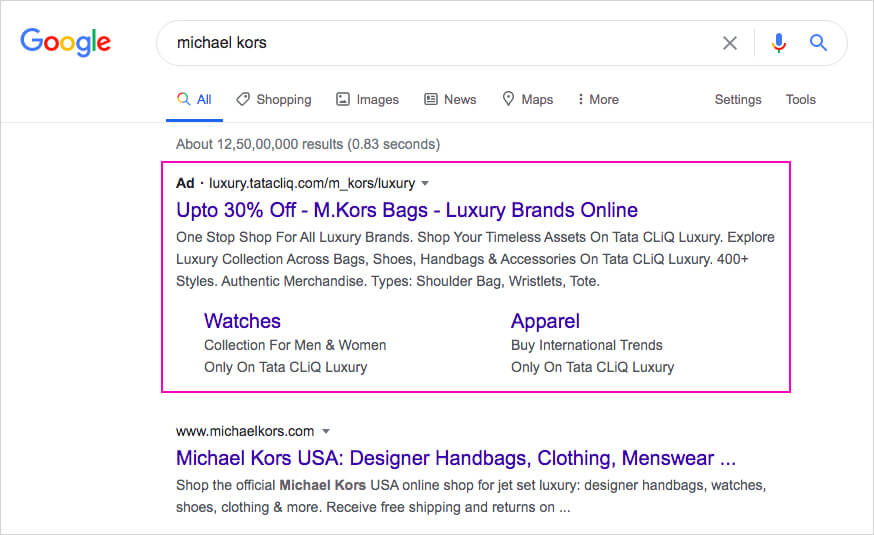
Task: Click the magnifier icon on the All tab
Action: pos(183,99)
